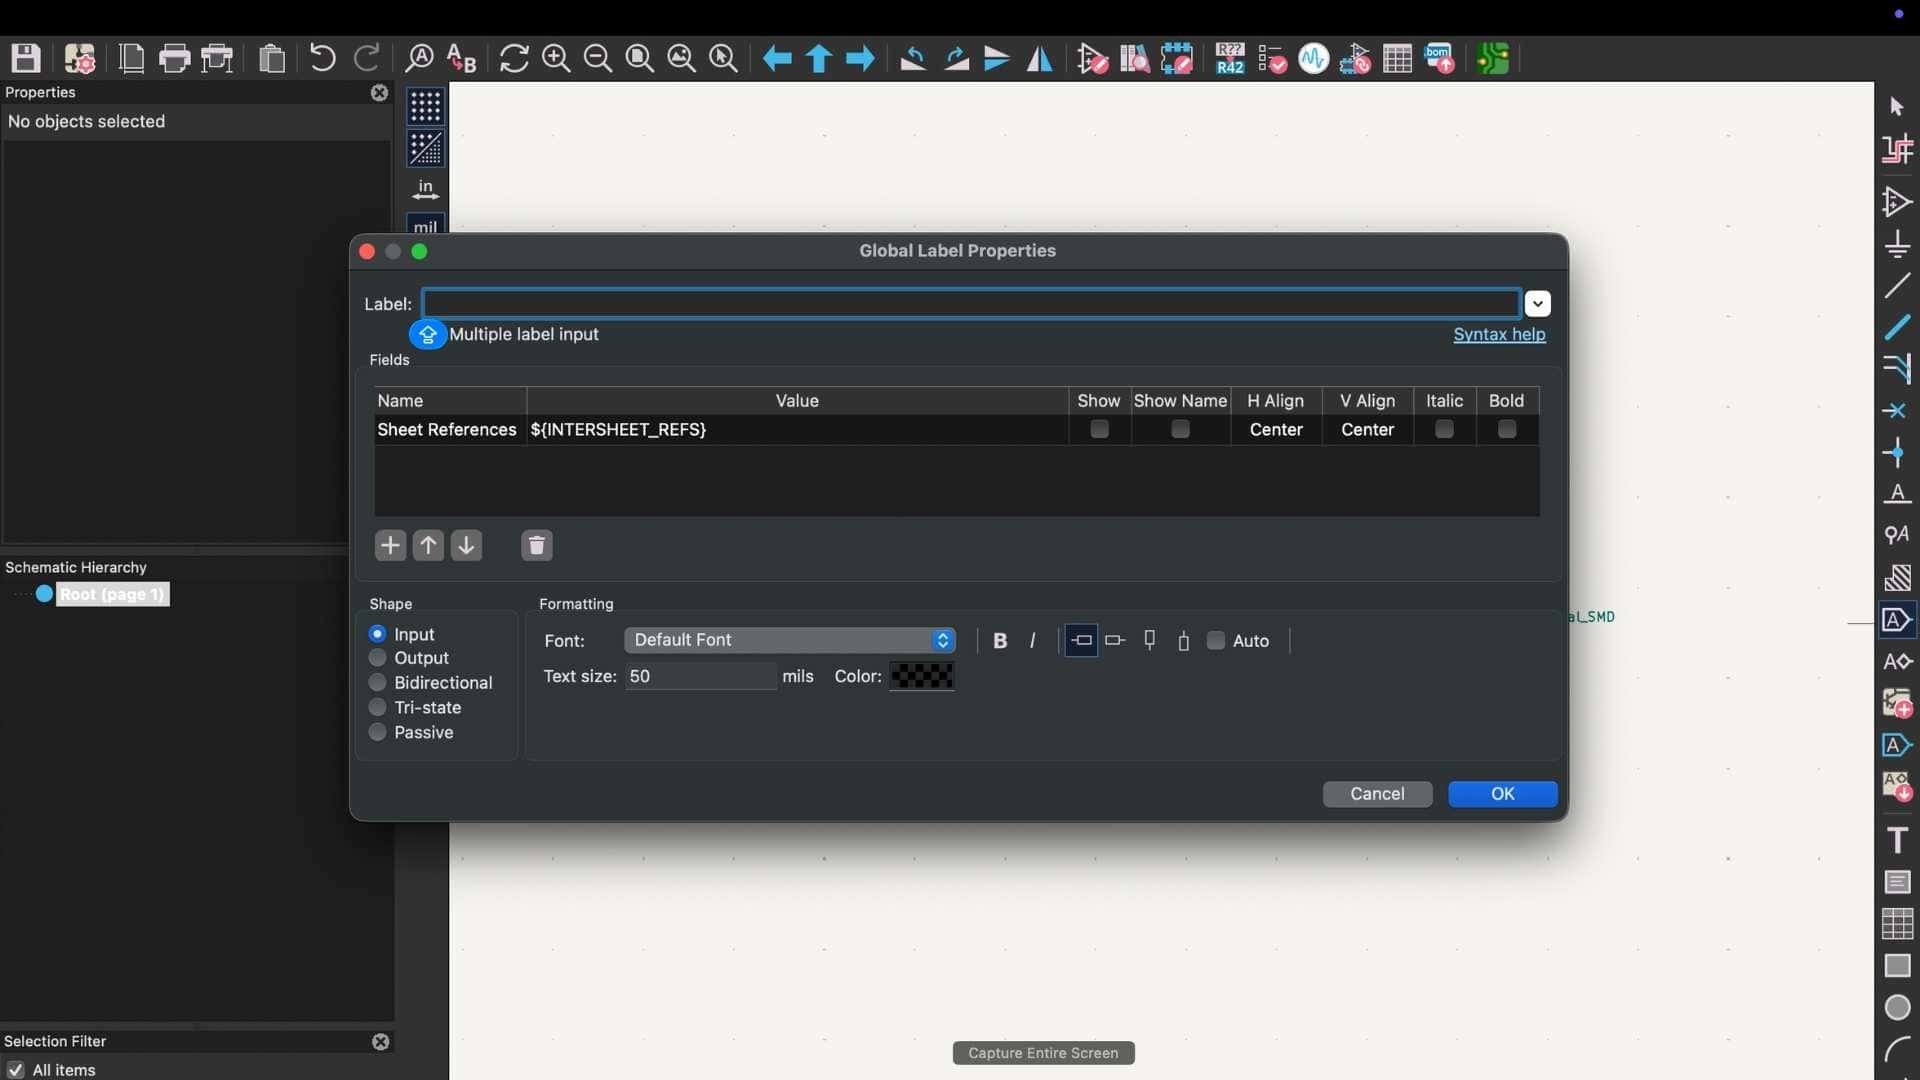Image resolution: width=1920 pixels, height=1080 pixels.
Task: Select the Output shape radio button
Action: (x=378, y=658)
